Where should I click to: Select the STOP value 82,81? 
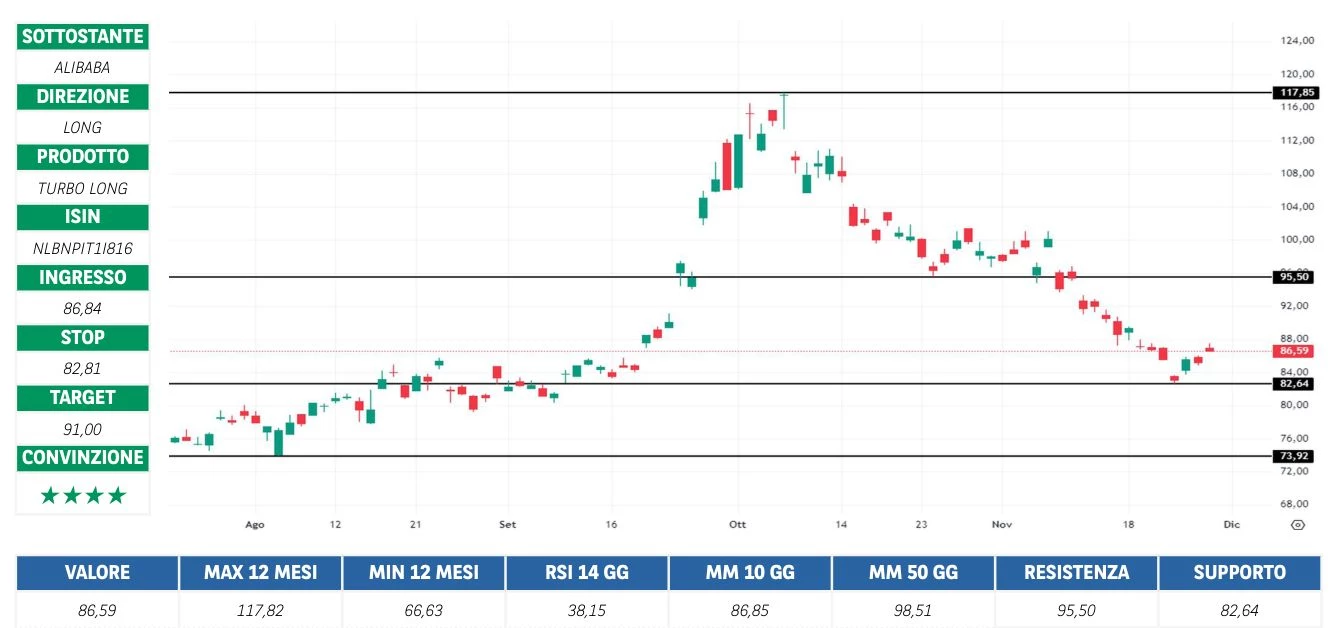click(83, 368)
